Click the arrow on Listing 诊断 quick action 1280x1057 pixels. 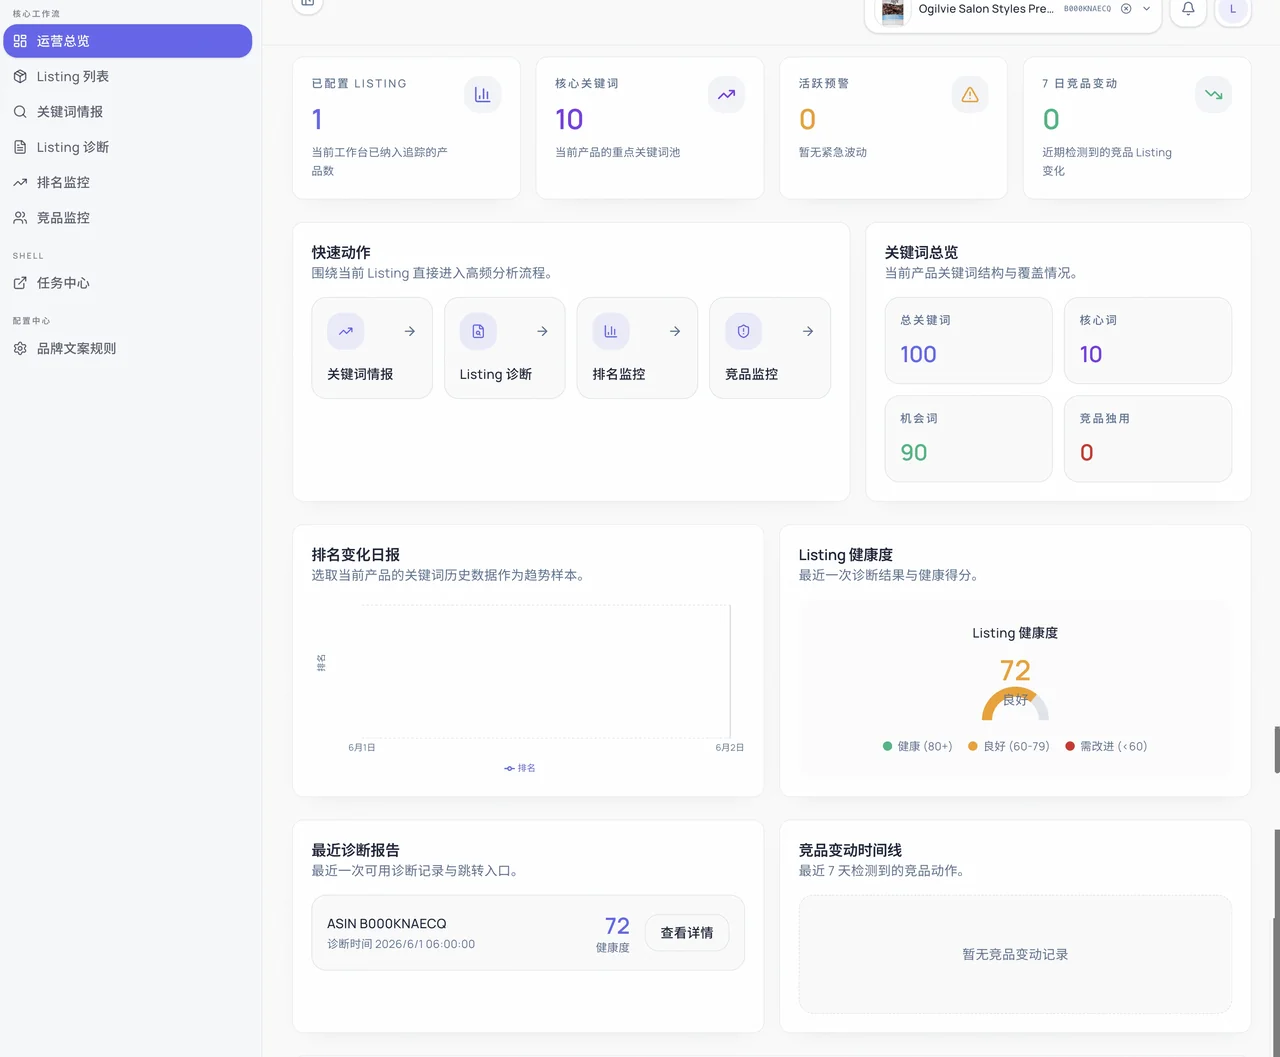pyautogui.click(x=542, y=331)
